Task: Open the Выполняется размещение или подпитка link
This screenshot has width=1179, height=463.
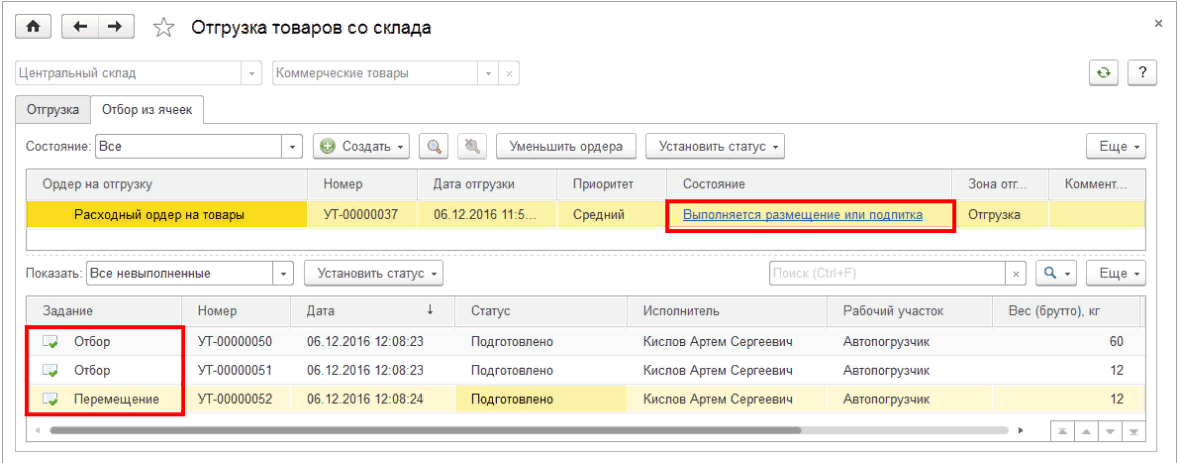Action: (x=802, y=215)
